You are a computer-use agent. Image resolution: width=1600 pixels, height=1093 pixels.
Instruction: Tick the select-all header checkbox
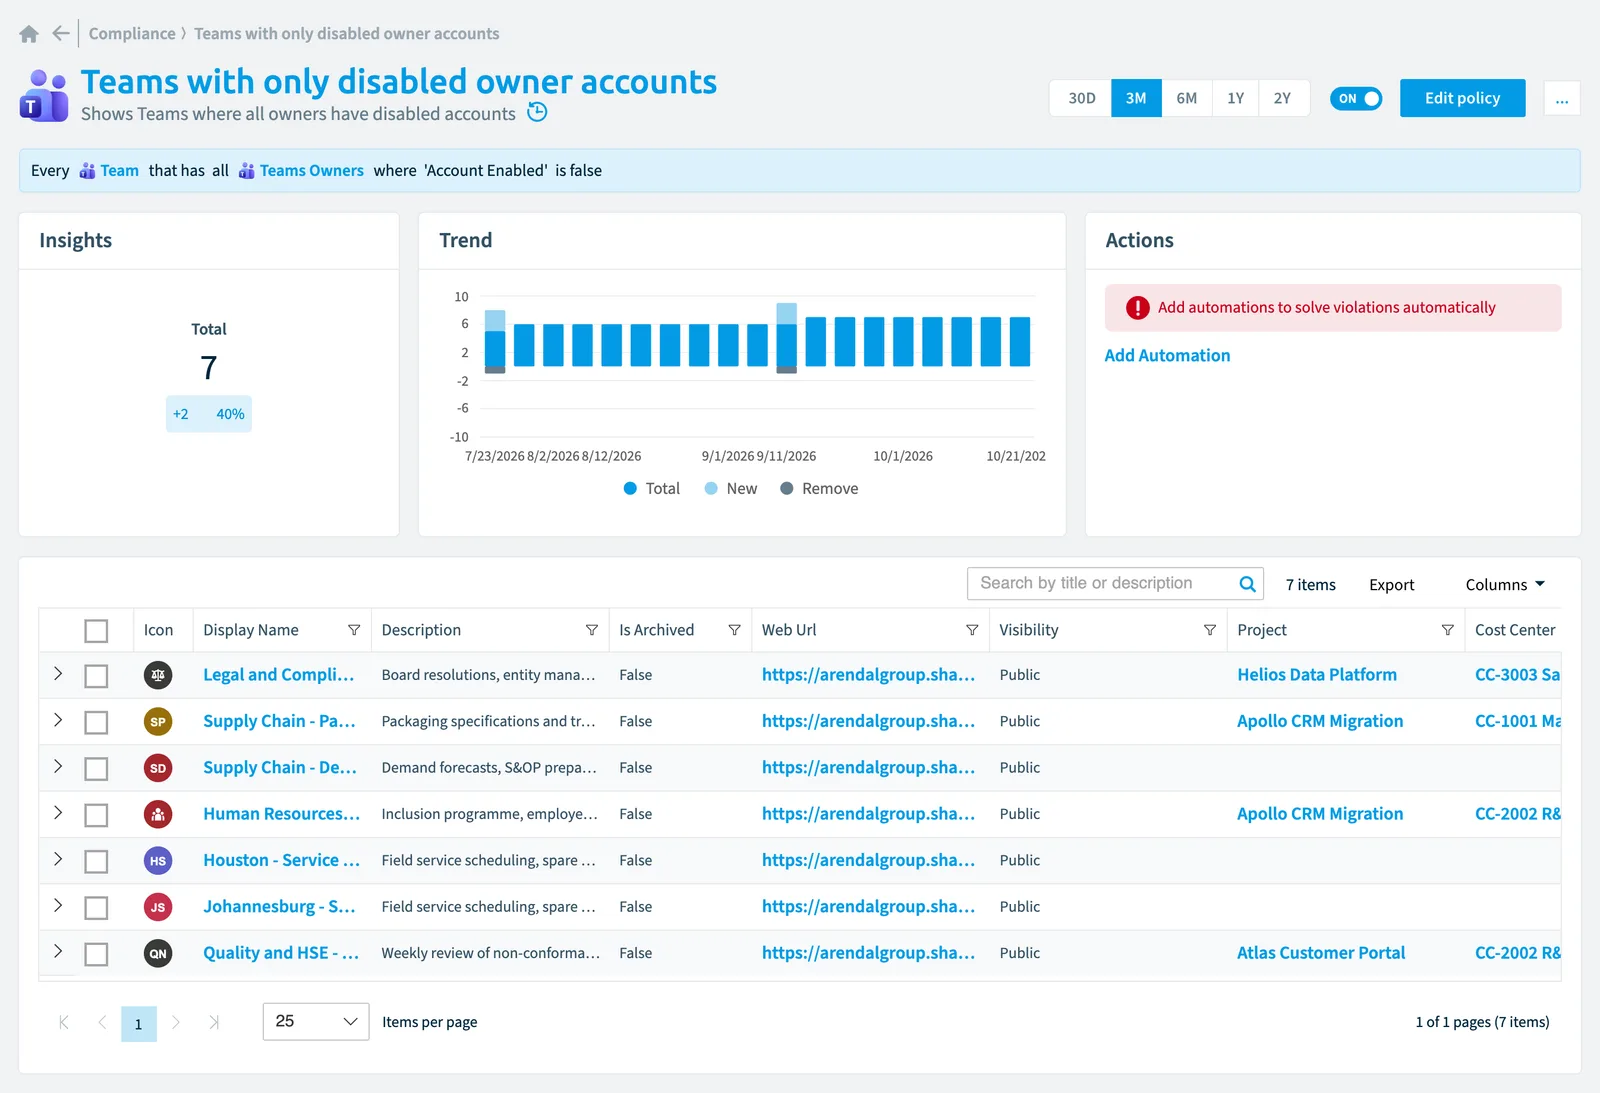[96, 631]
